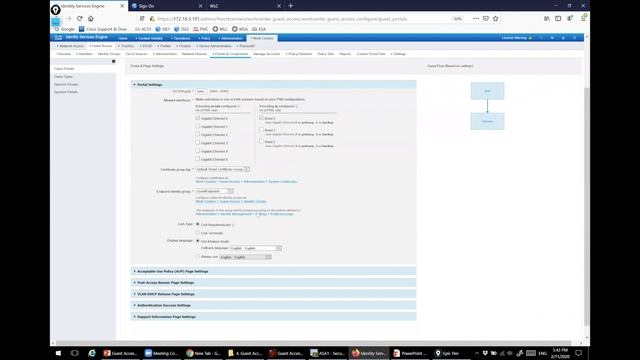Click inside the HTTPS port field
This screenshot has width=640, height=360.
[201, 91]
